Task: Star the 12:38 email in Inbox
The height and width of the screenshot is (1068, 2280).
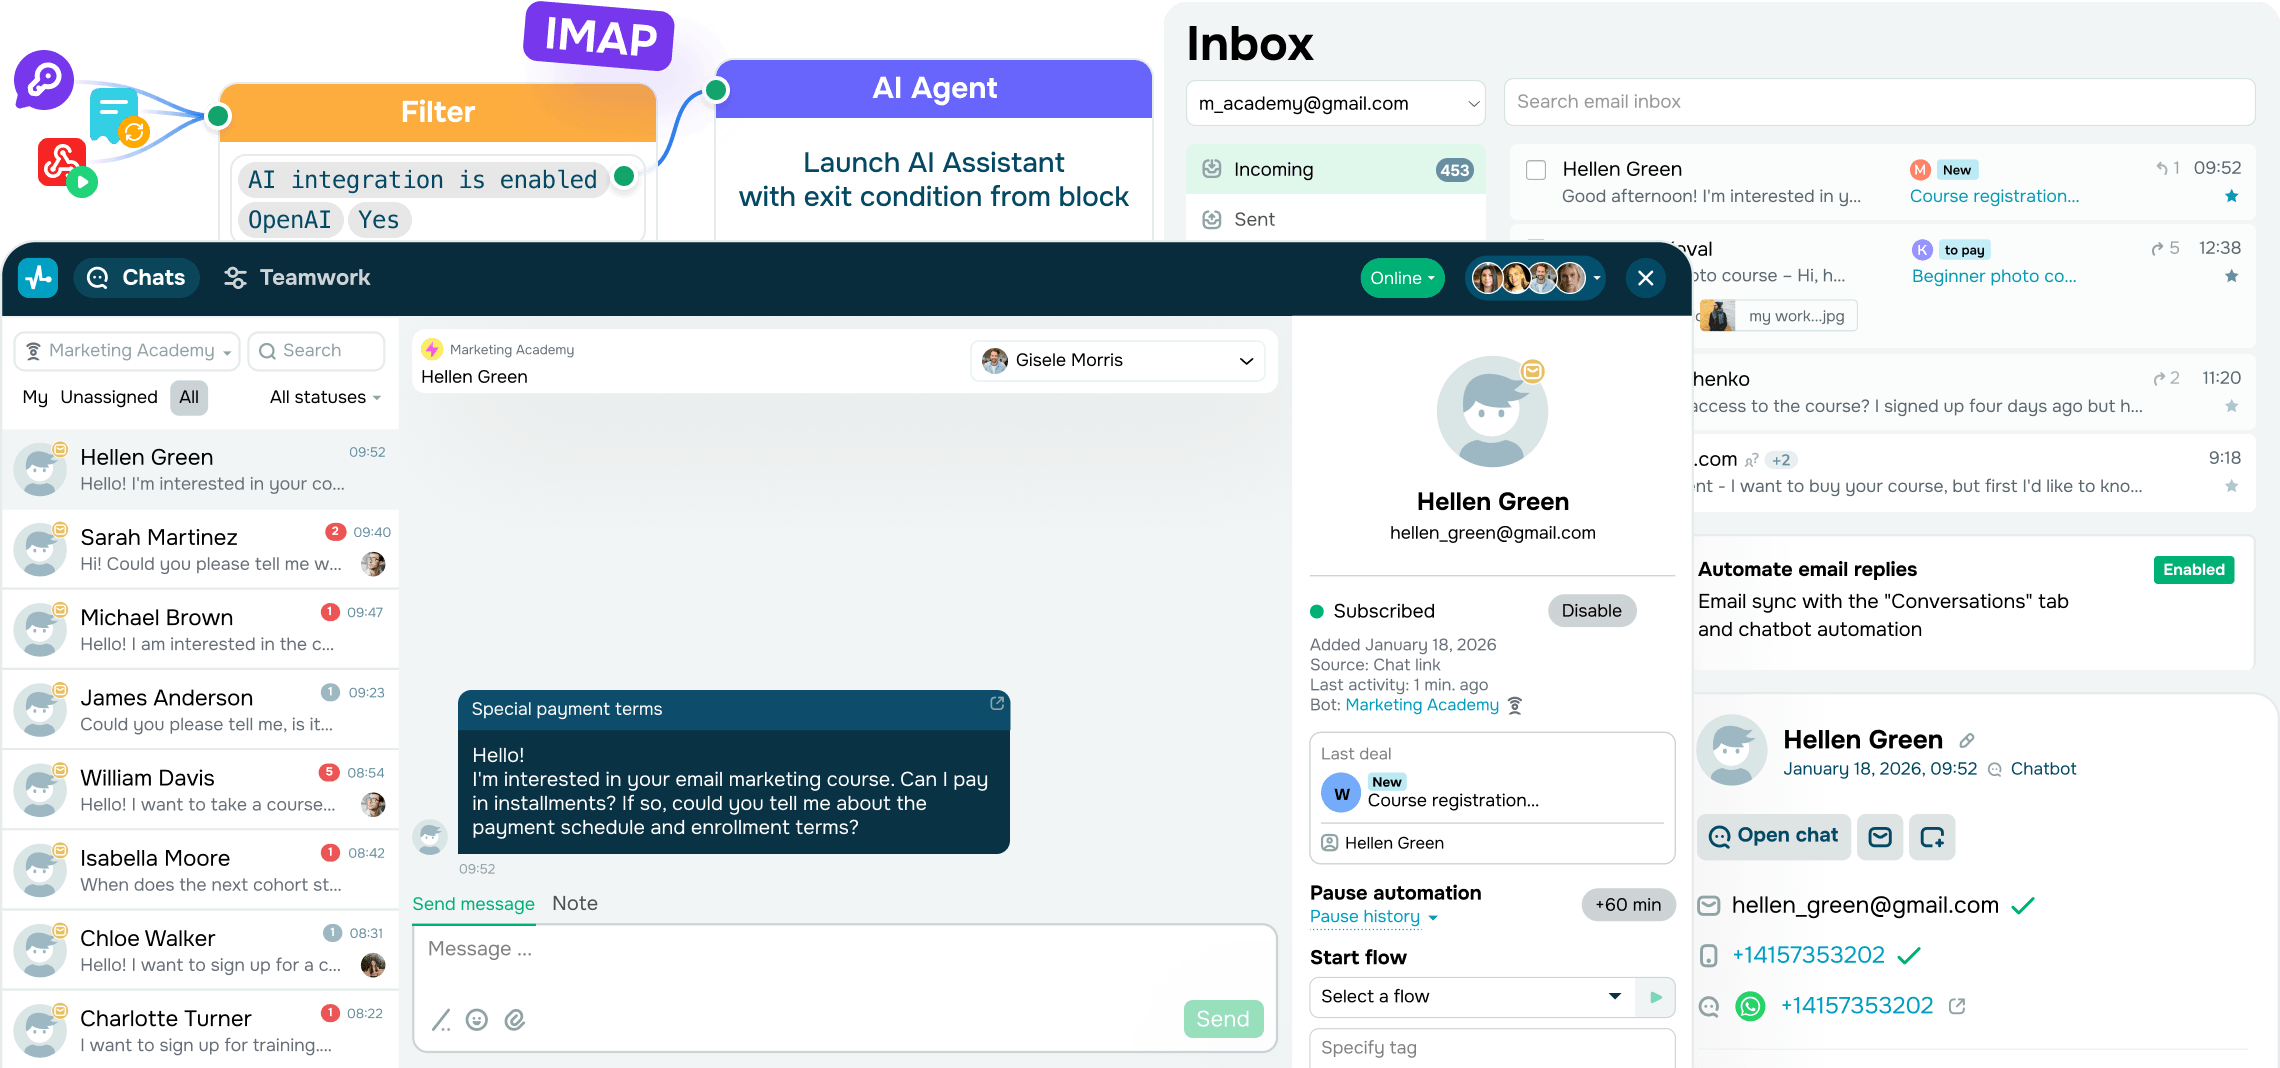Action: pyautogui.click(x=2232, y=276)
